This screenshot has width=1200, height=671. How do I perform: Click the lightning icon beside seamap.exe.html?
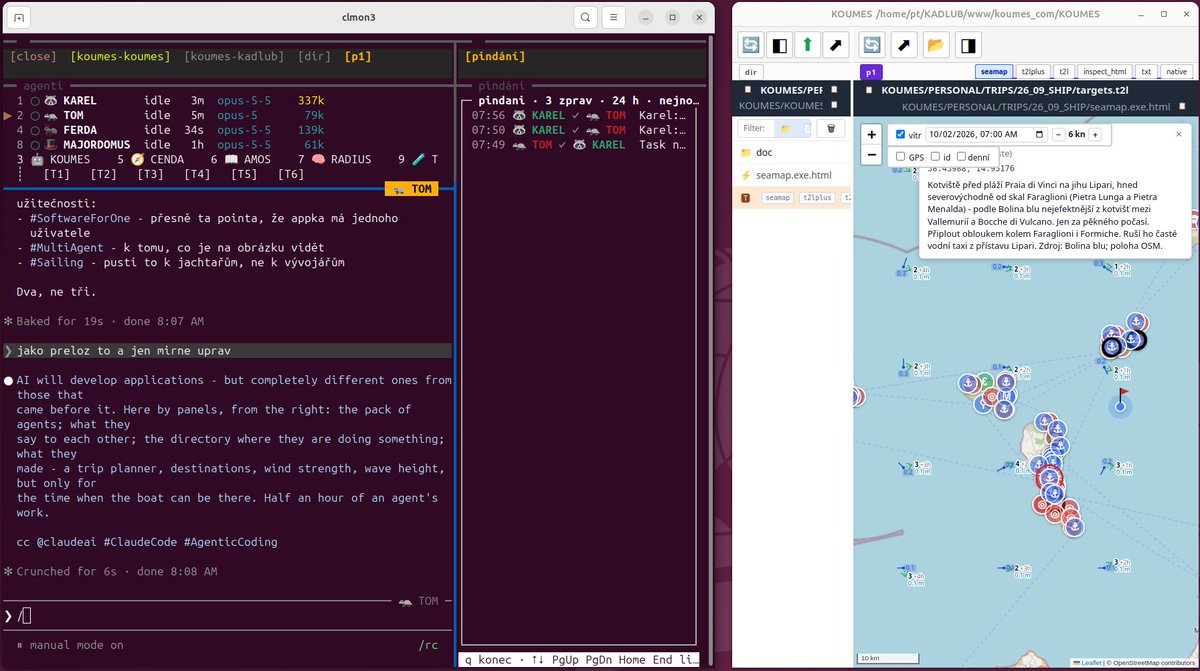tap(745, 175)
